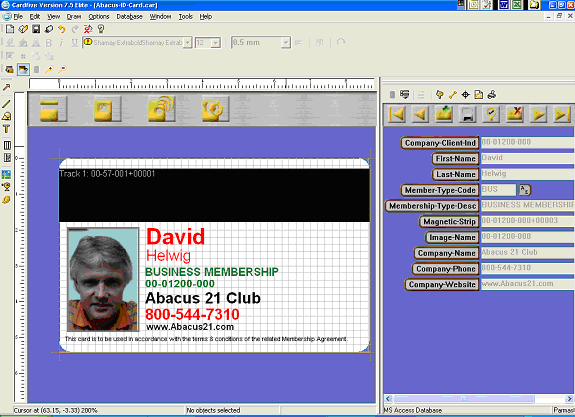Image resolution: width=575 pixels, height=417 pixels.
Task: Open the 0.5 mm line width dropdown
Action: click(x=286, y=43)
